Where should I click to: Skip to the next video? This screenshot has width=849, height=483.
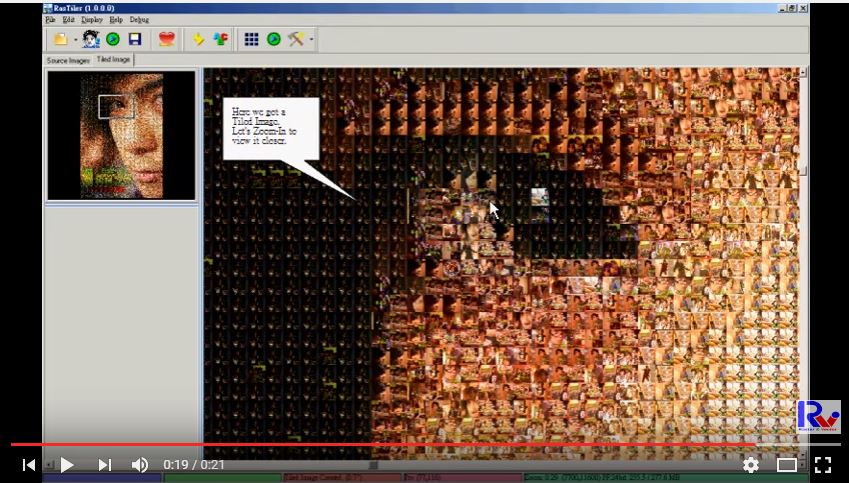click(105, 465)
